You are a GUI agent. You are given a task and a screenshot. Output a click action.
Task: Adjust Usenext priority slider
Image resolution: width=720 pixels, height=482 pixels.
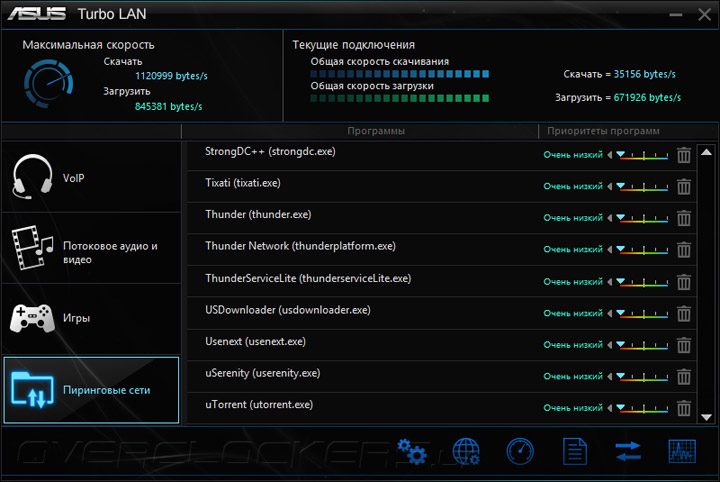(x=642, y=345)
